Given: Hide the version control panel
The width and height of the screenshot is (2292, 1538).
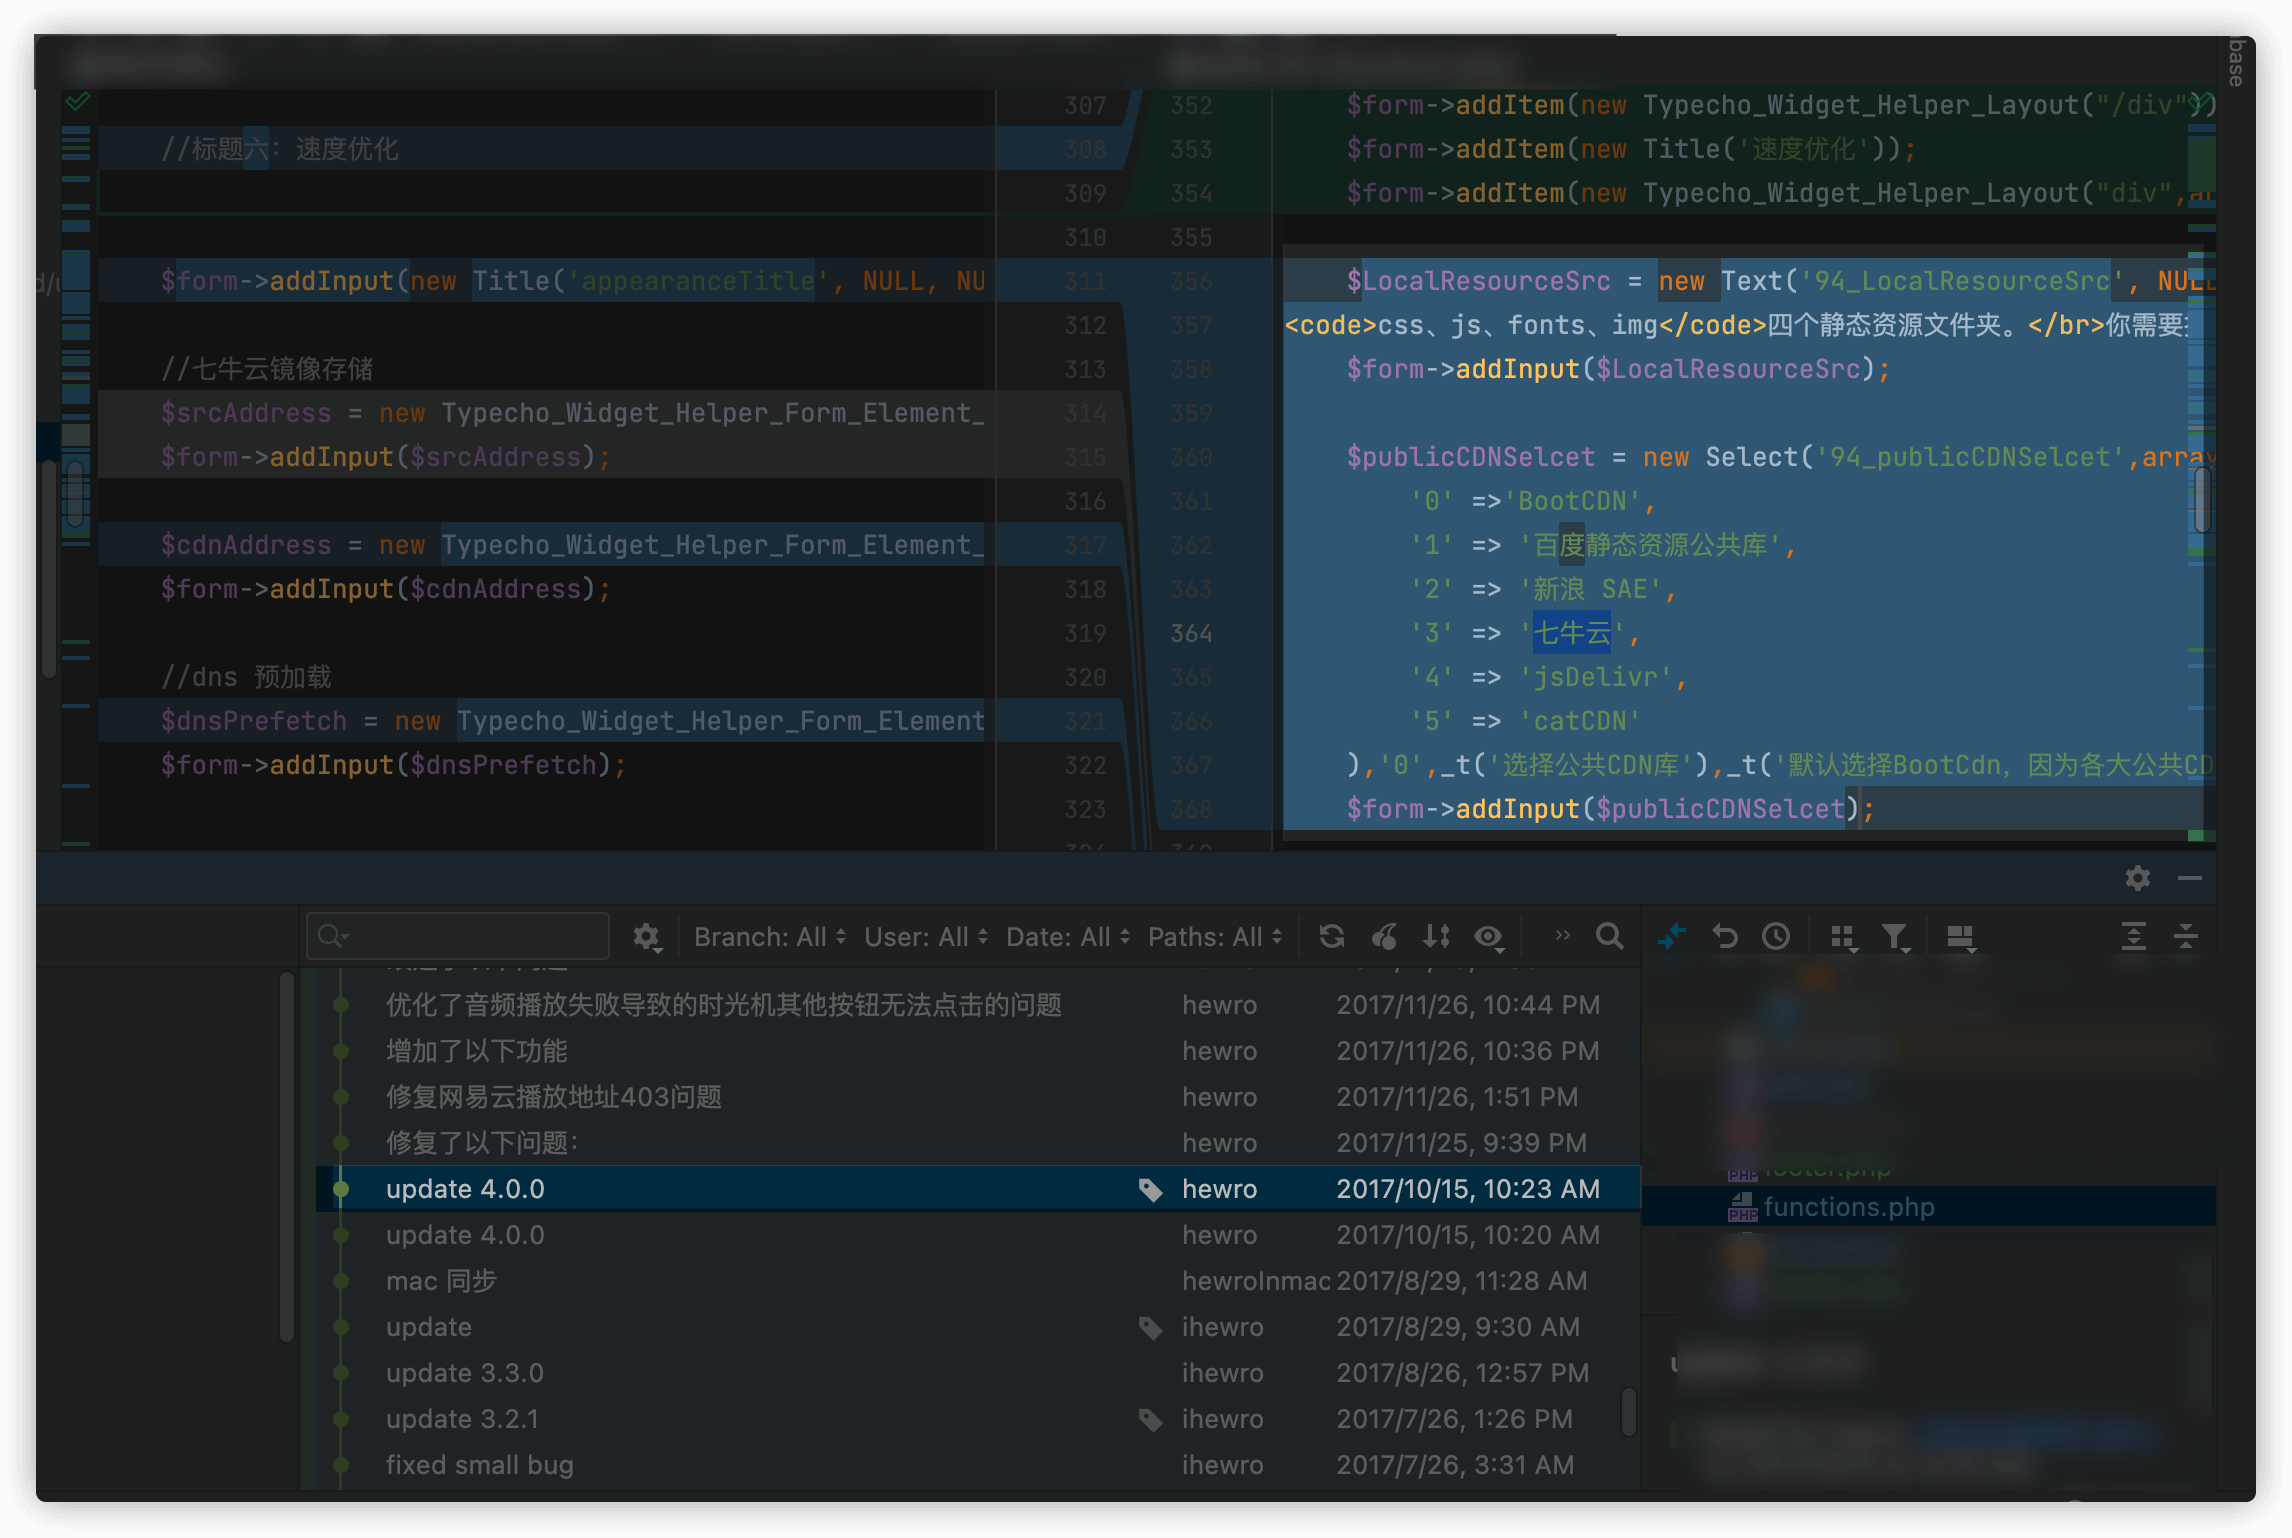Looking at the screenshot, I should pos(2190,878).
